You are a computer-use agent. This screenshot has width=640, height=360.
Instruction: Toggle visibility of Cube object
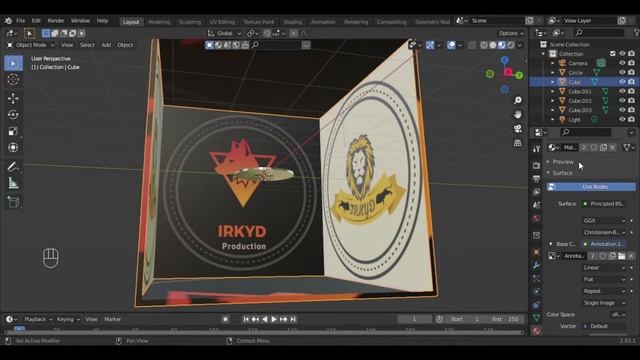[622, 82]
